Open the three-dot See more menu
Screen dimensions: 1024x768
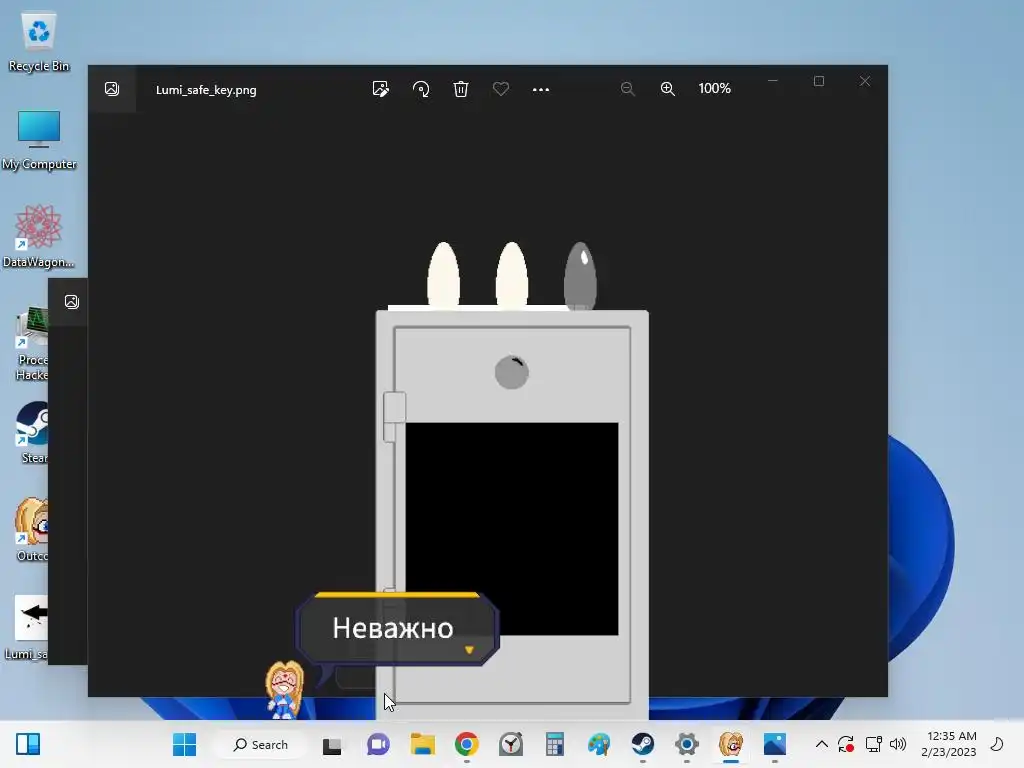click(x=541, y=89)
